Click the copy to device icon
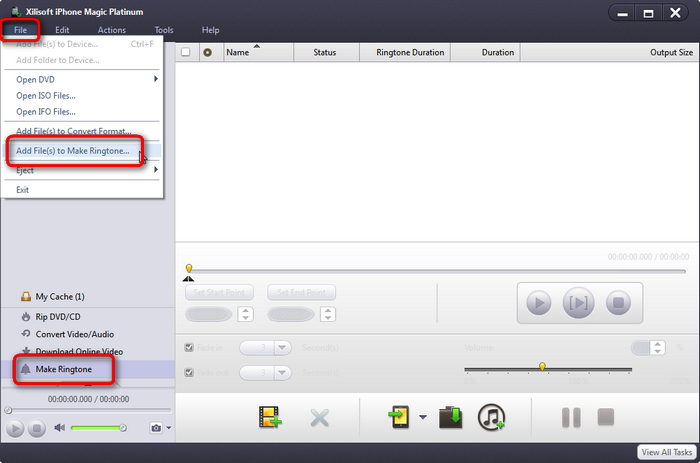The width and height of the screenshot is (700, 463). 401,417
